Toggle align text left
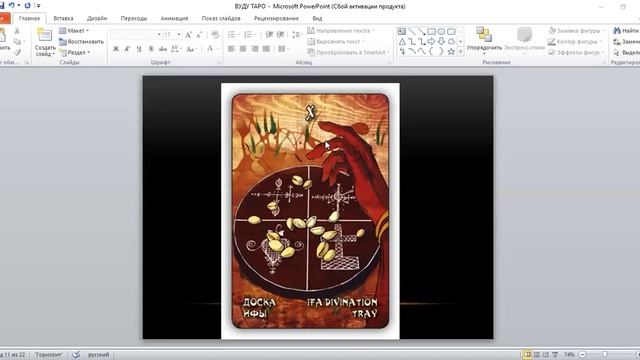The image size is (640, 360). (231, 49)
